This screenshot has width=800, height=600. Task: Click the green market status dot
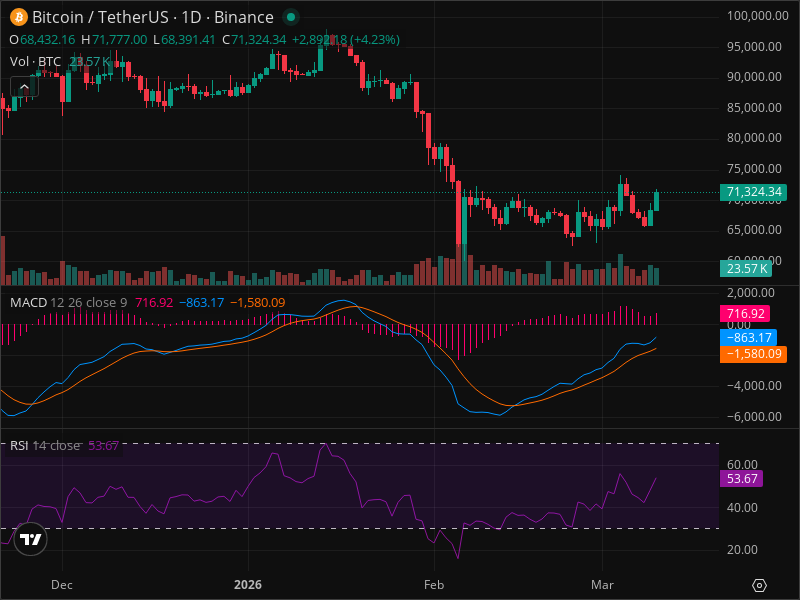[291, 17]
